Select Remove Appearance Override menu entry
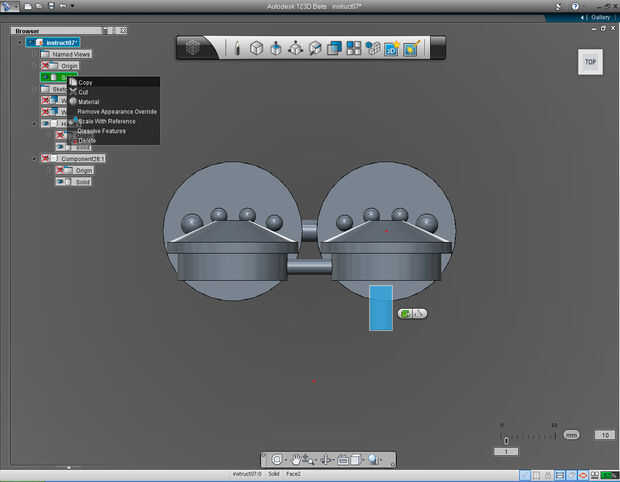620x482 pixels. pyautogui.click(x=113, y=112)
